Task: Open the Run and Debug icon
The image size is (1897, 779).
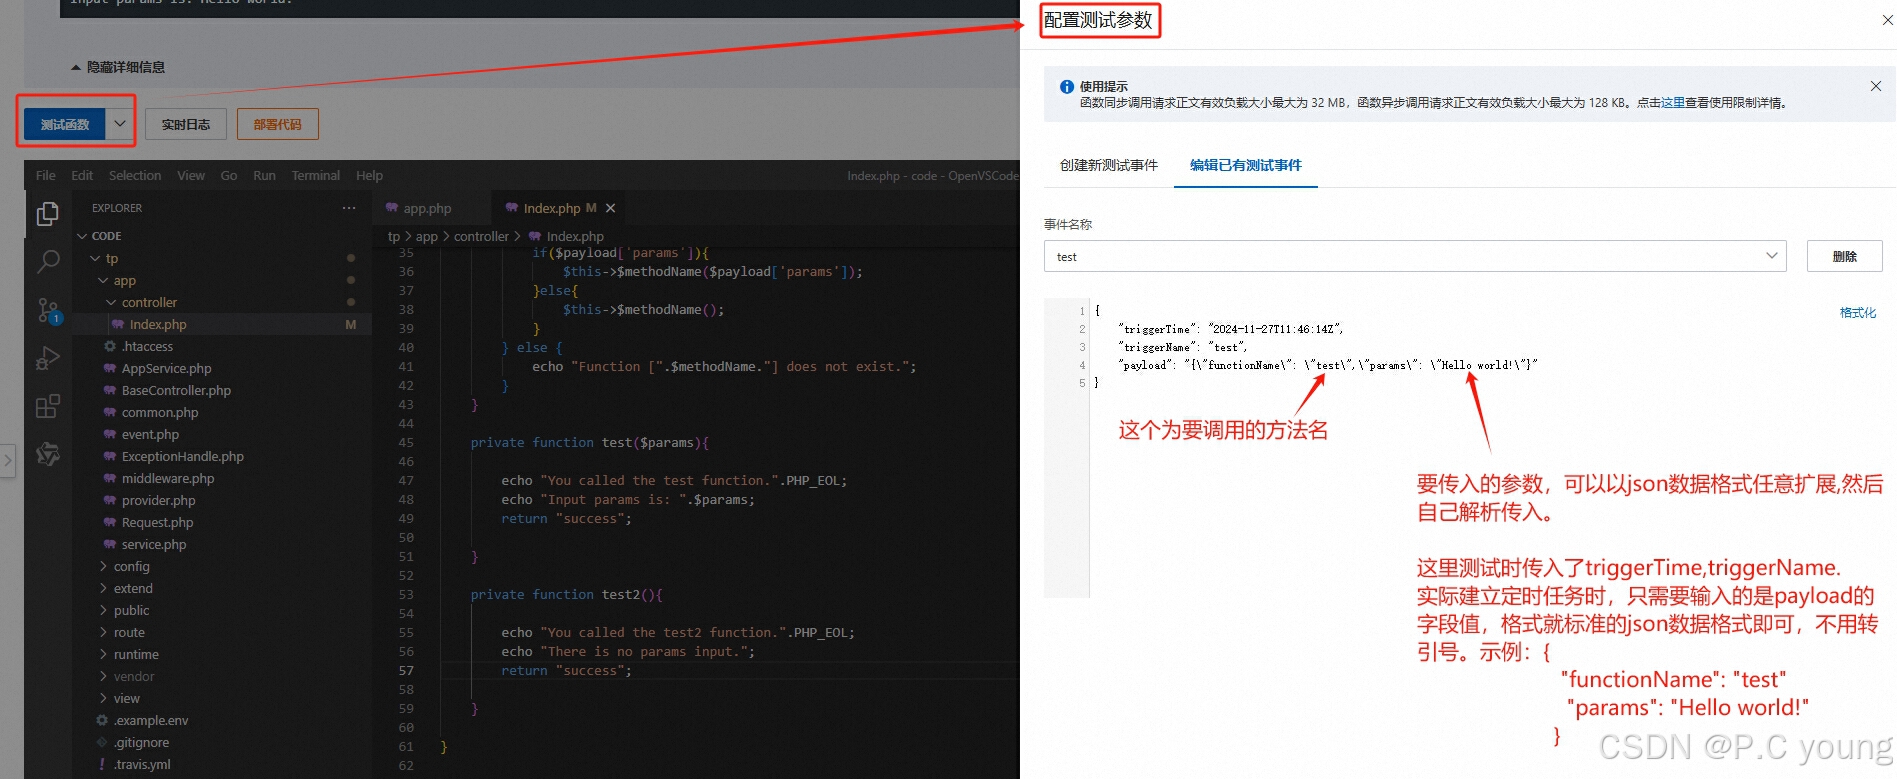Action: (47, 358)
